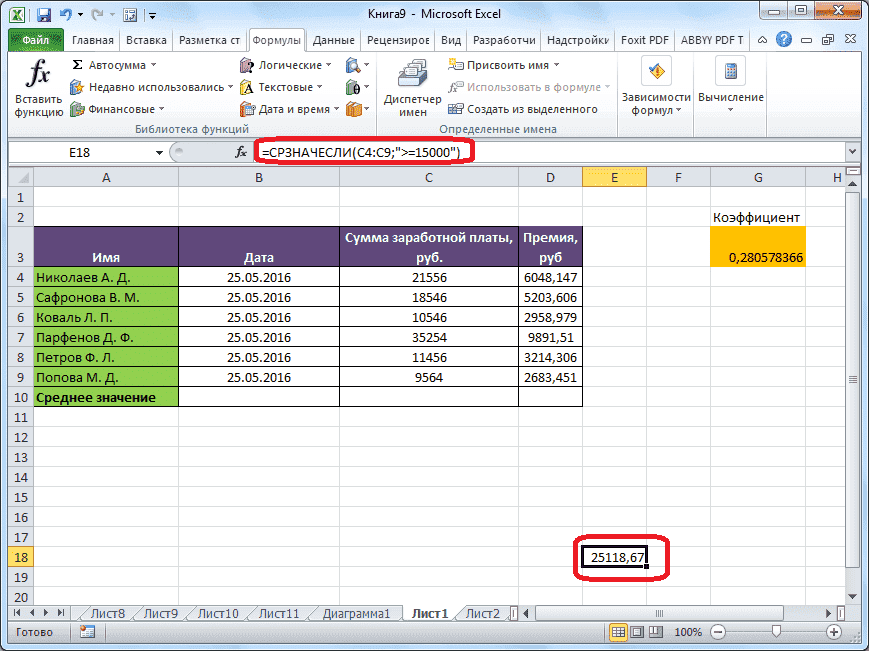This screenshot has height=651, width=869.
Task: Switch to the Normal view icon in status bar
Action: [x=619, y=631]
